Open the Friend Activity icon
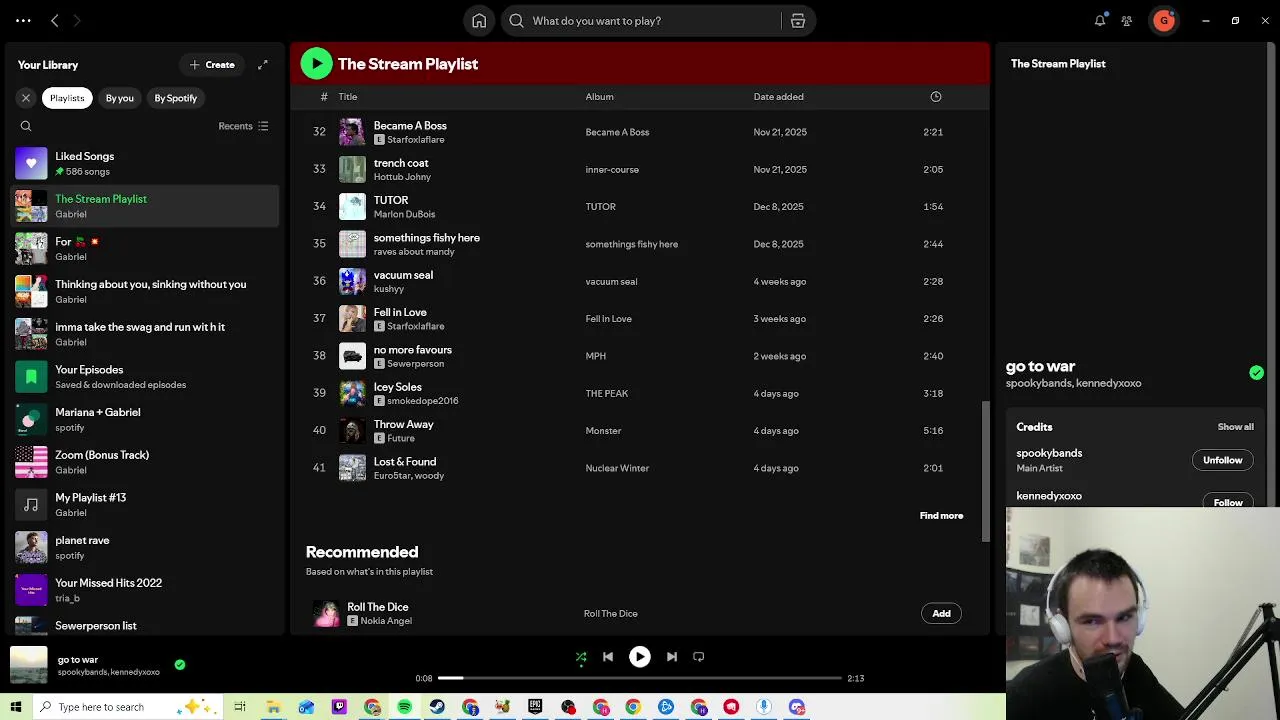 [x=1127, y=20]
